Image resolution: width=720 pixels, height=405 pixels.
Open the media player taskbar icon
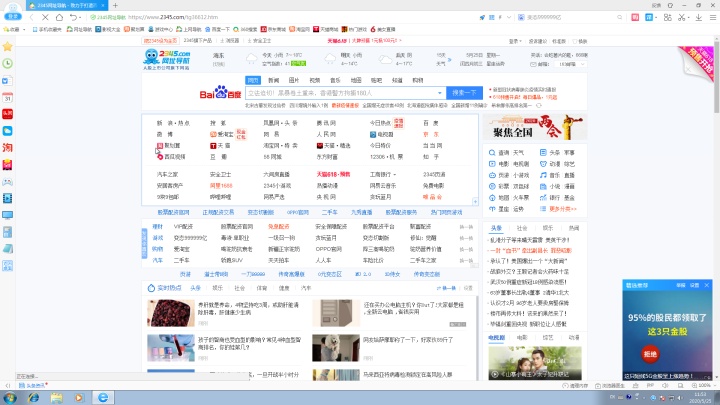point(79,398)
